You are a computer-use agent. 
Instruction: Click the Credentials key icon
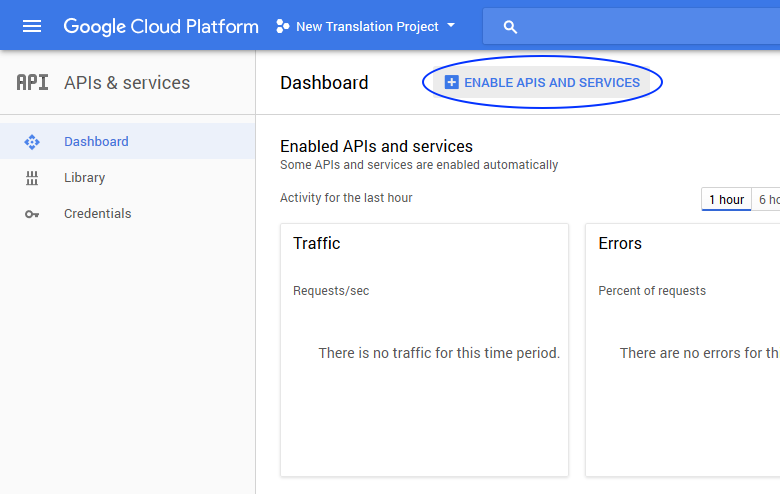32,214
